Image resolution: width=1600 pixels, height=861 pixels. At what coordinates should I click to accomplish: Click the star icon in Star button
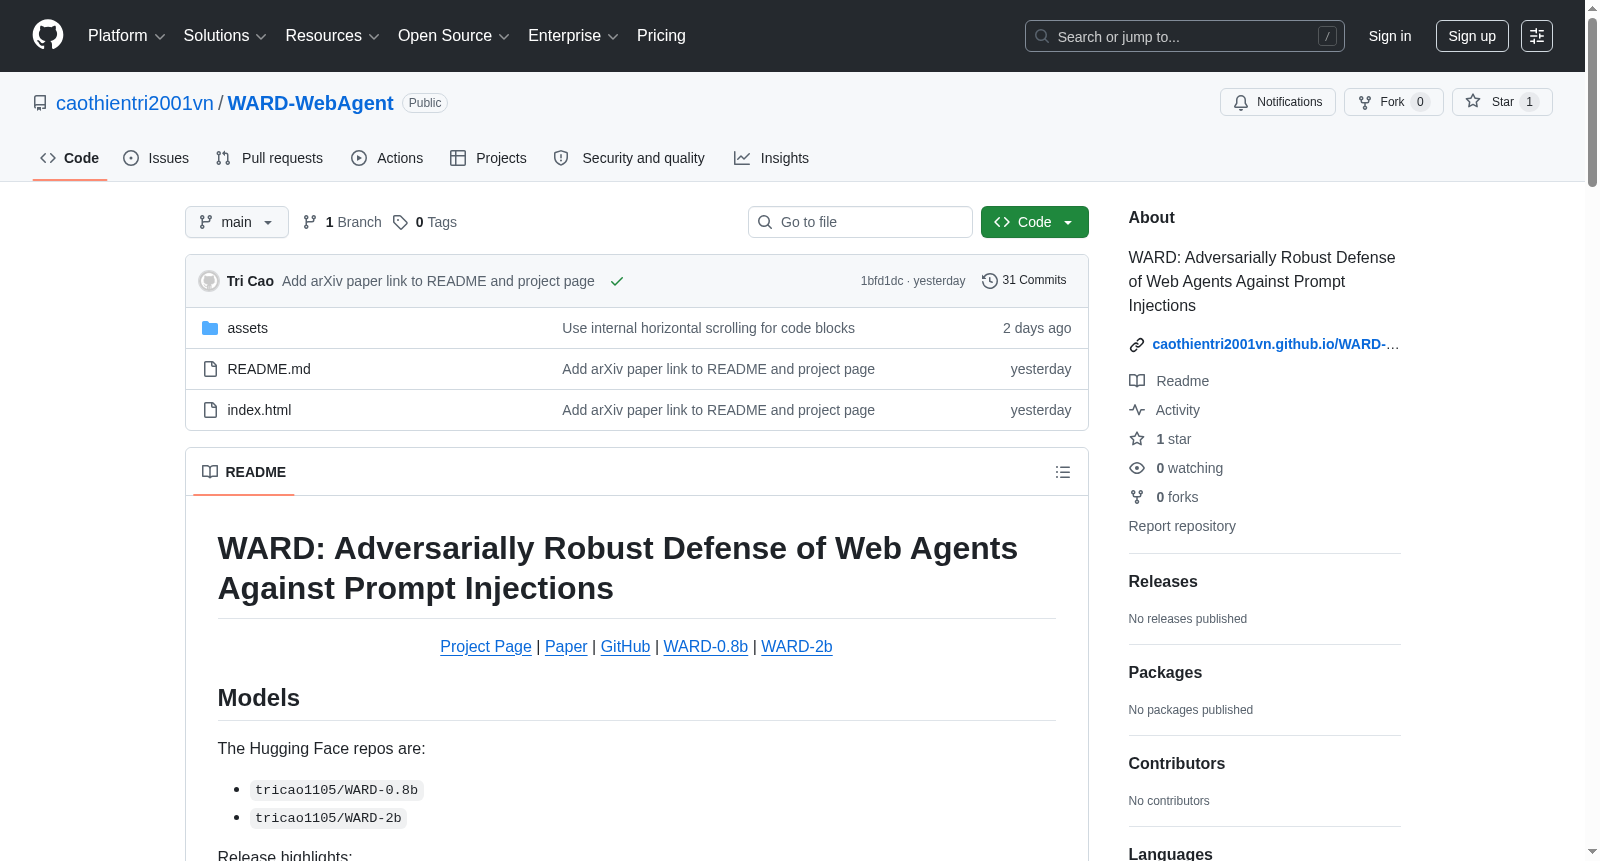pos(1473,101)
